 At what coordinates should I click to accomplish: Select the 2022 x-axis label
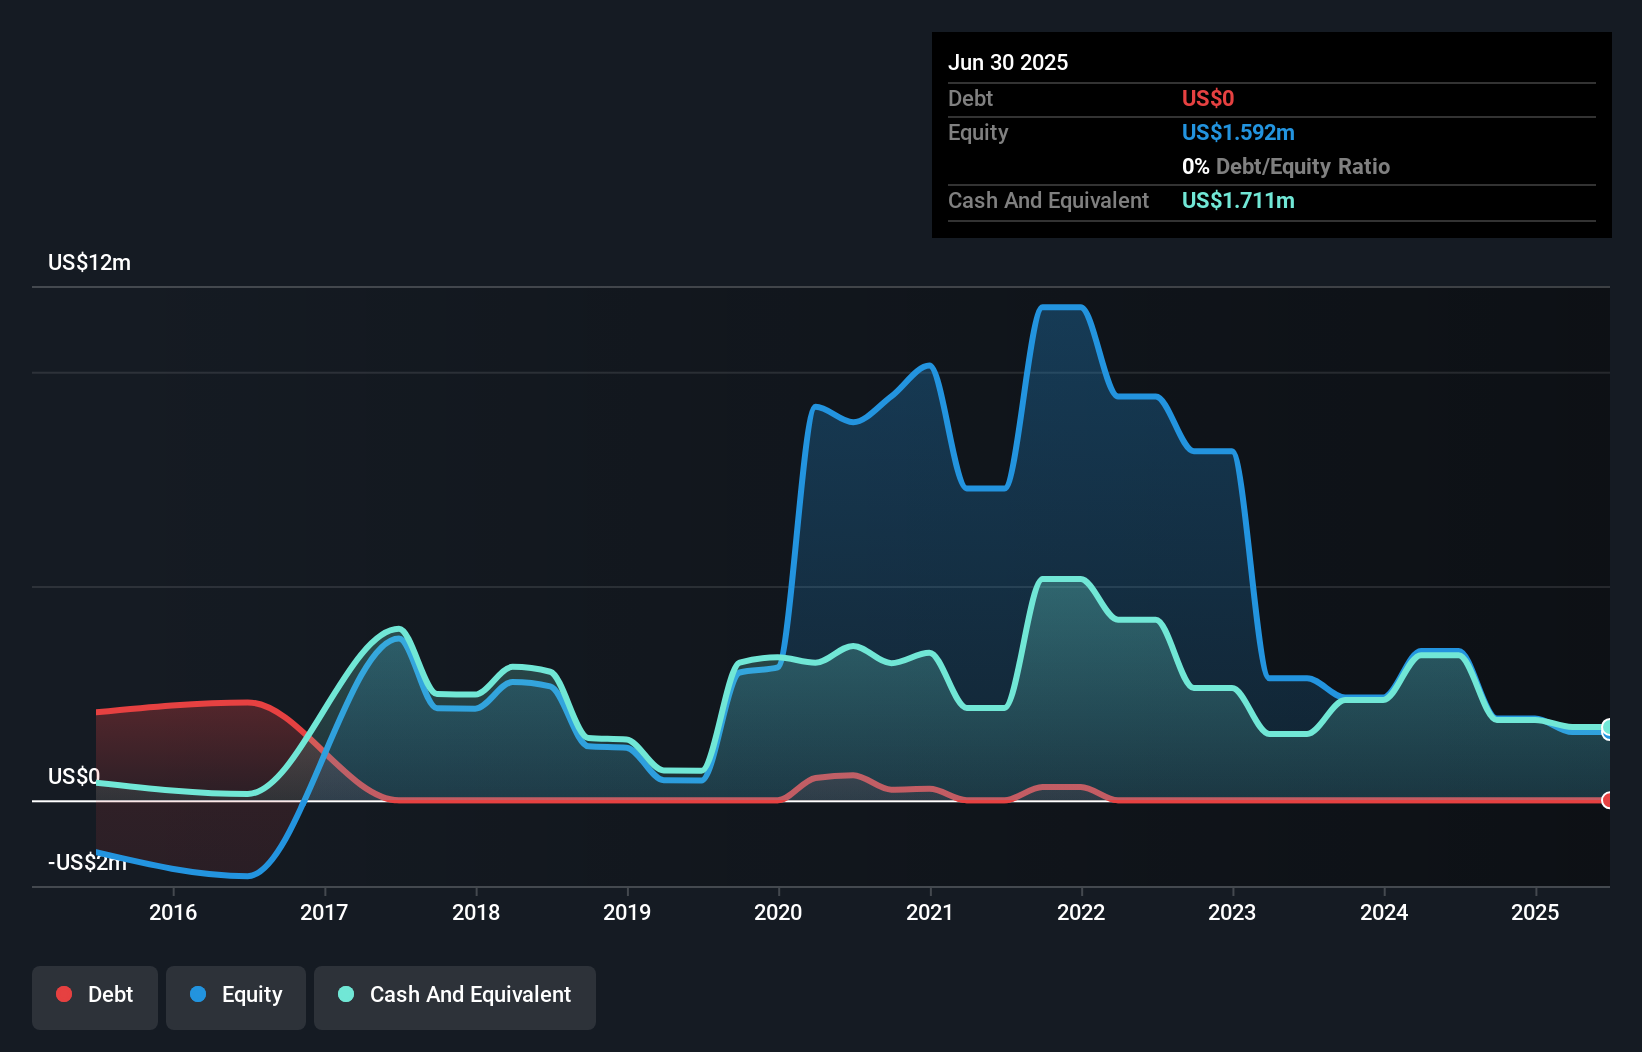click(1081, 912)
